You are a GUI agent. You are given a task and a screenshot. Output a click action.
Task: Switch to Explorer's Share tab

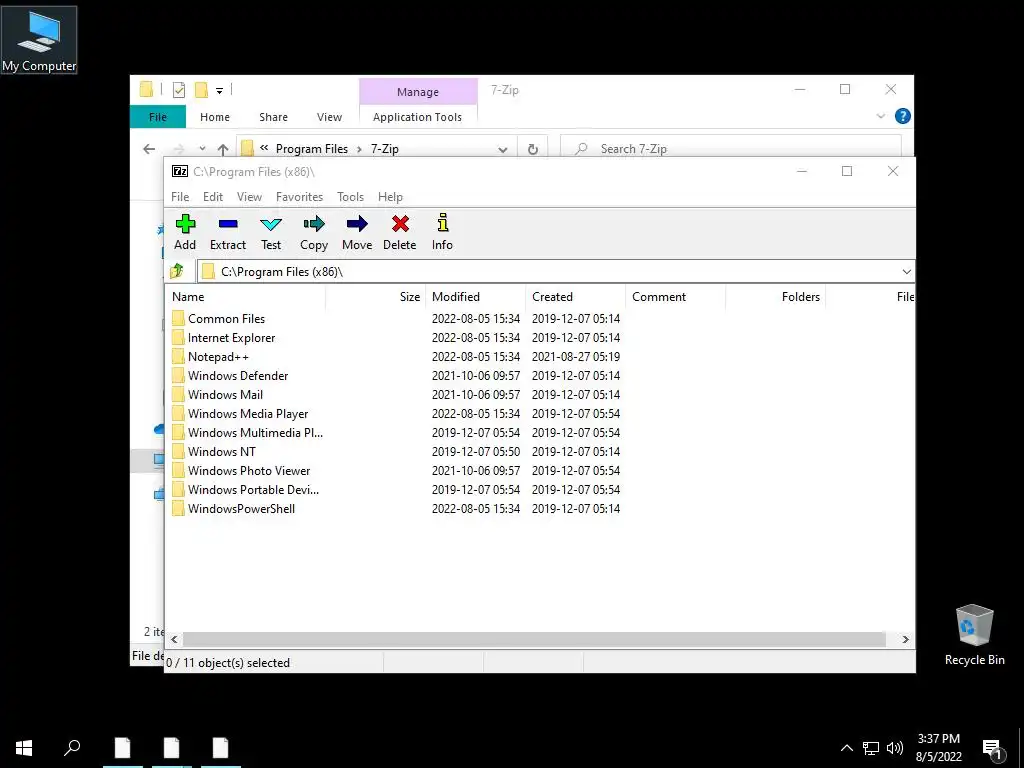tap(274, 117)
